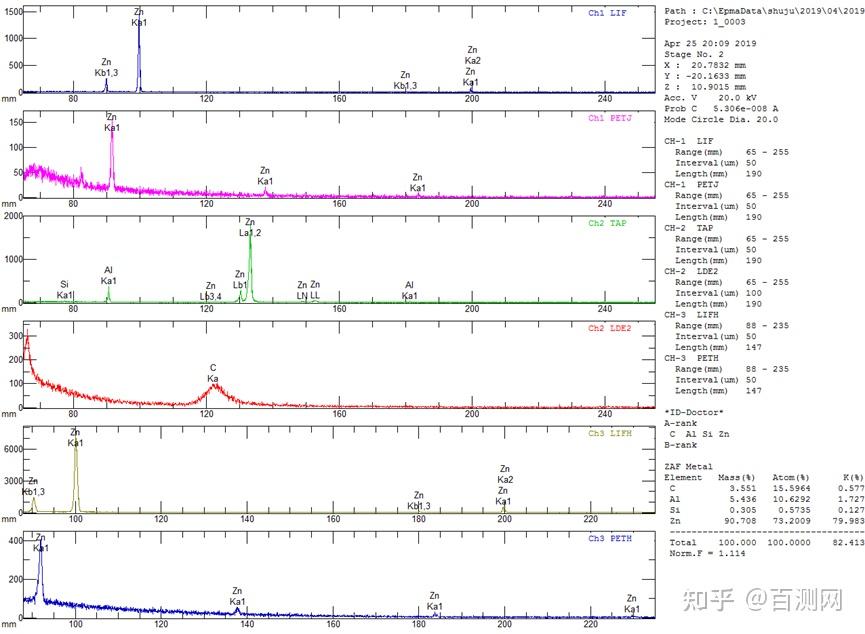Select the Zn Kb1,3 peak in Ch1 LIF
865x634 pixels.
pyautogui.click(x=106, y=85)
